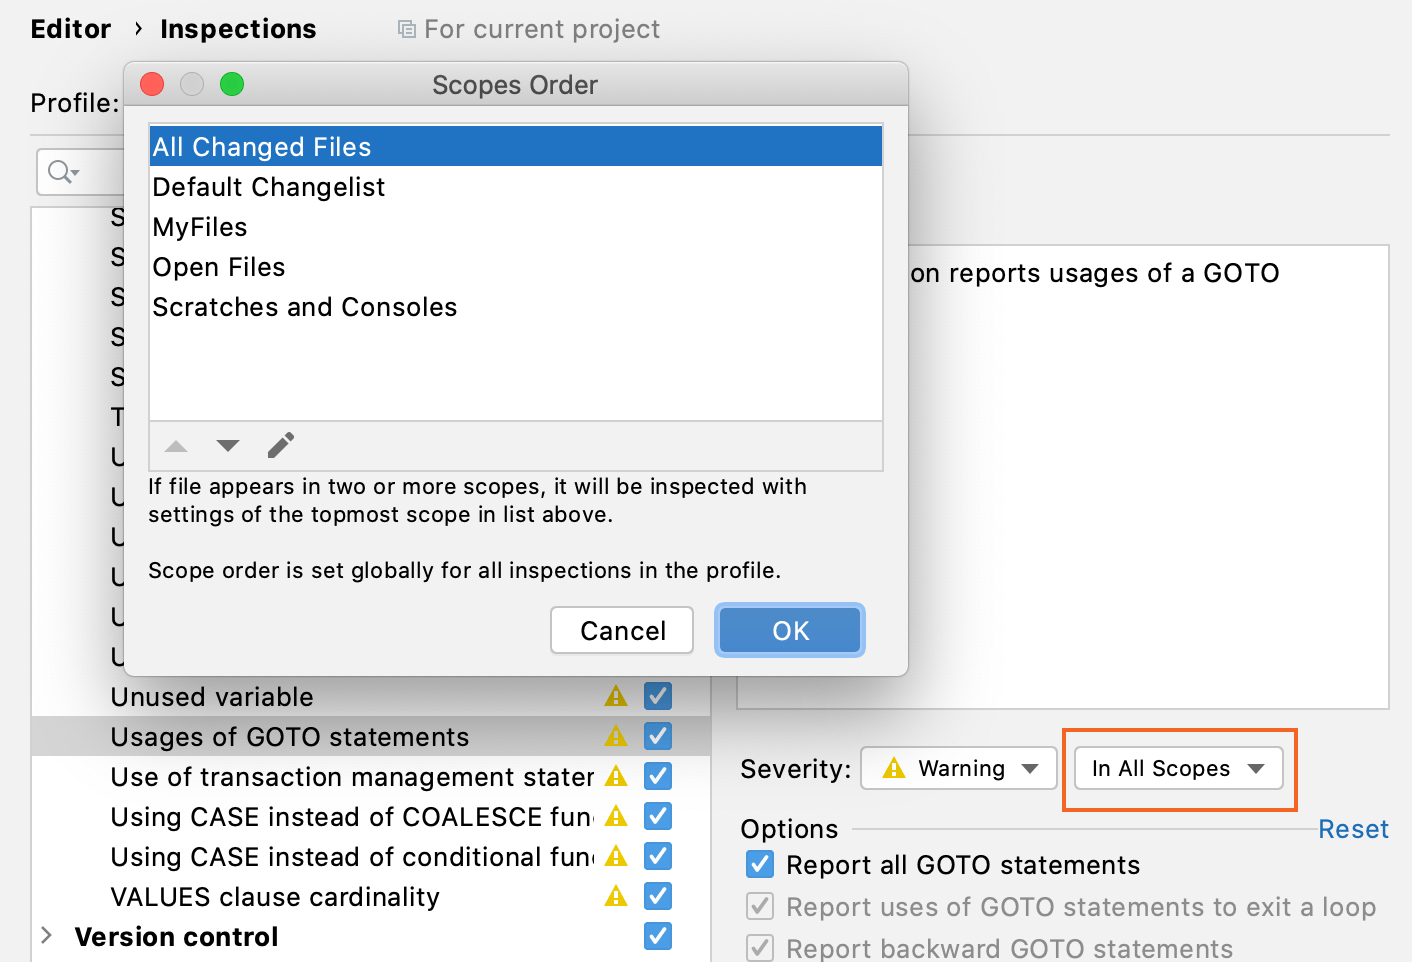Image resolution: width=1412 pixels, height=962 pixels.
Task: Expand the Version control tree node
Action: [x=47, y=936]
